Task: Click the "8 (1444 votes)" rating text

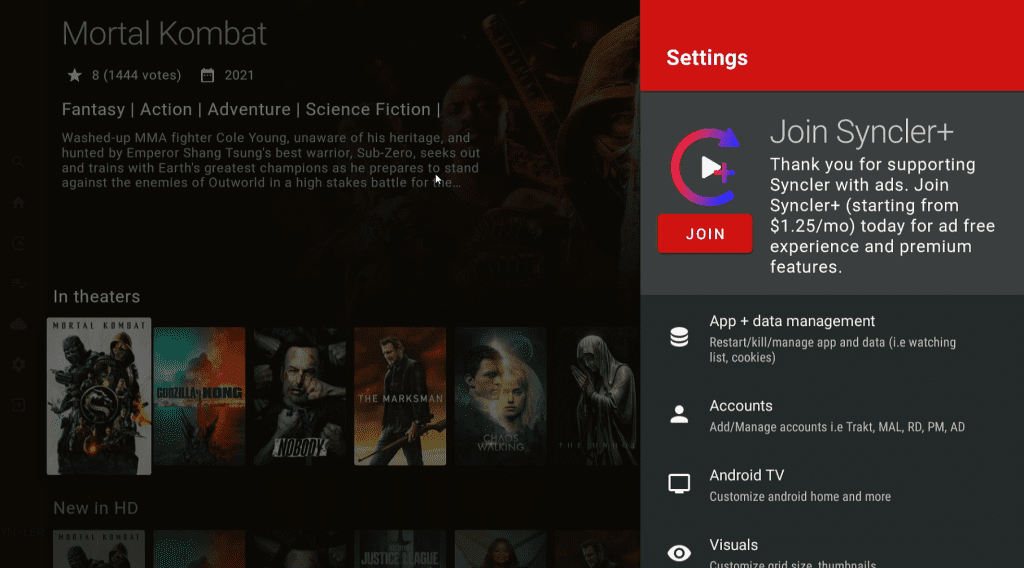Action: click(x=136, y=75)
